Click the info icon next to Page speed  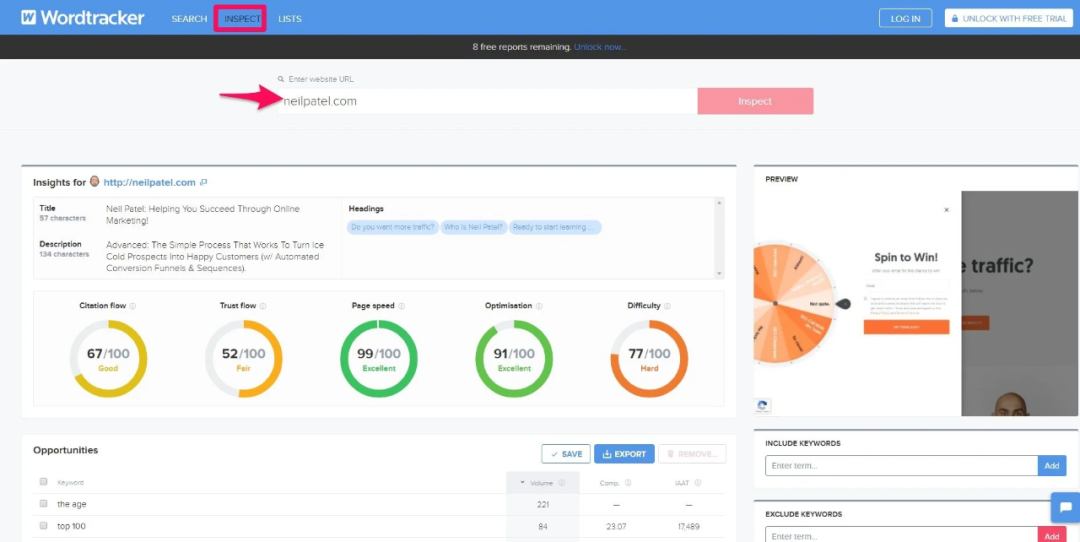[401, 306]
